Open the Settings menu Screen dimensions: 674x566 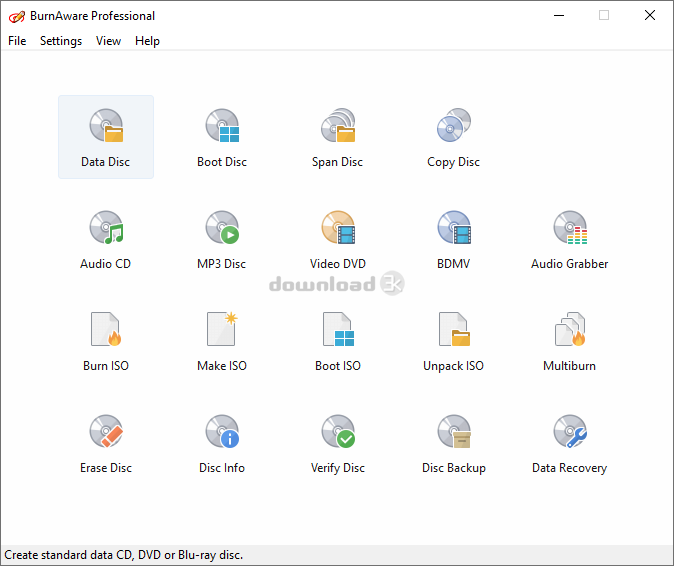pos(61,41)
